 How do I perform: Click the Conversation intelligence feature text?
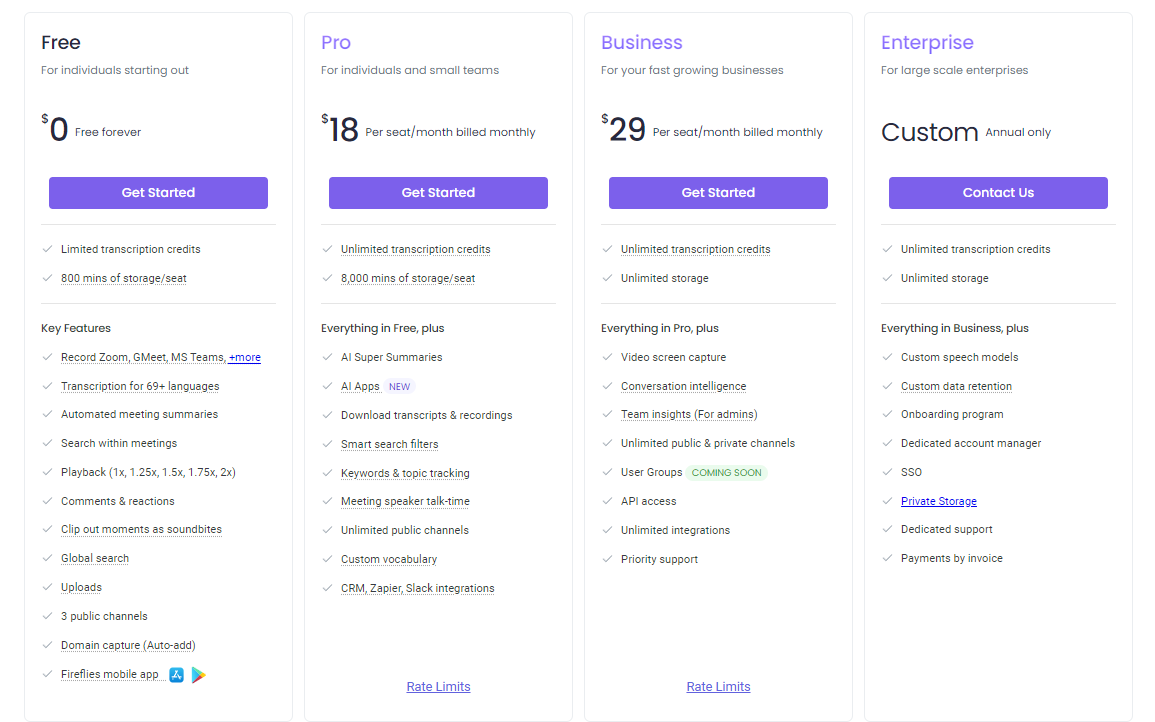click(683, 386)
